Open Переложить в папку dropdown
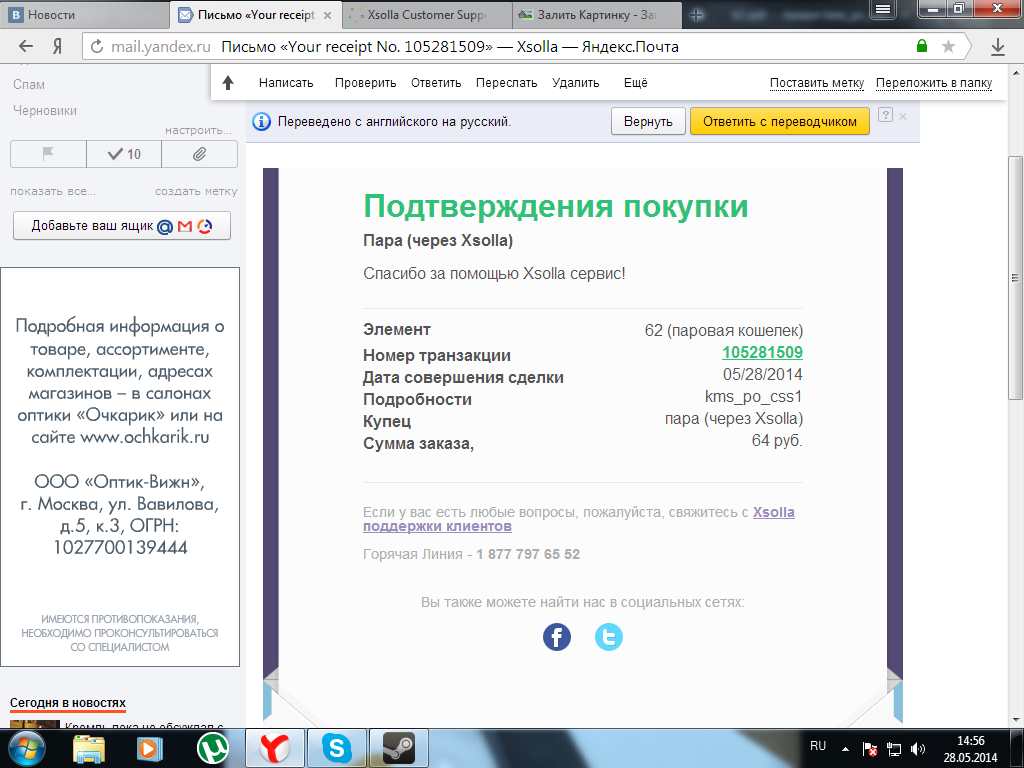The height and width of the screenshot is (768, 1024). point(934,83)
